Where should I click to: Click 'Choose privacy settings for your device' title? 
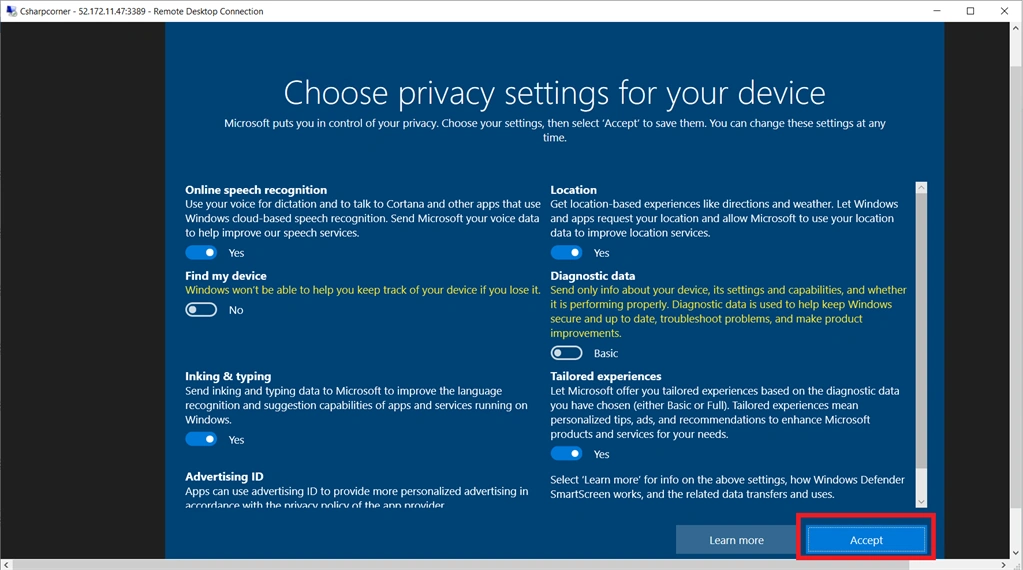(555, 93)
